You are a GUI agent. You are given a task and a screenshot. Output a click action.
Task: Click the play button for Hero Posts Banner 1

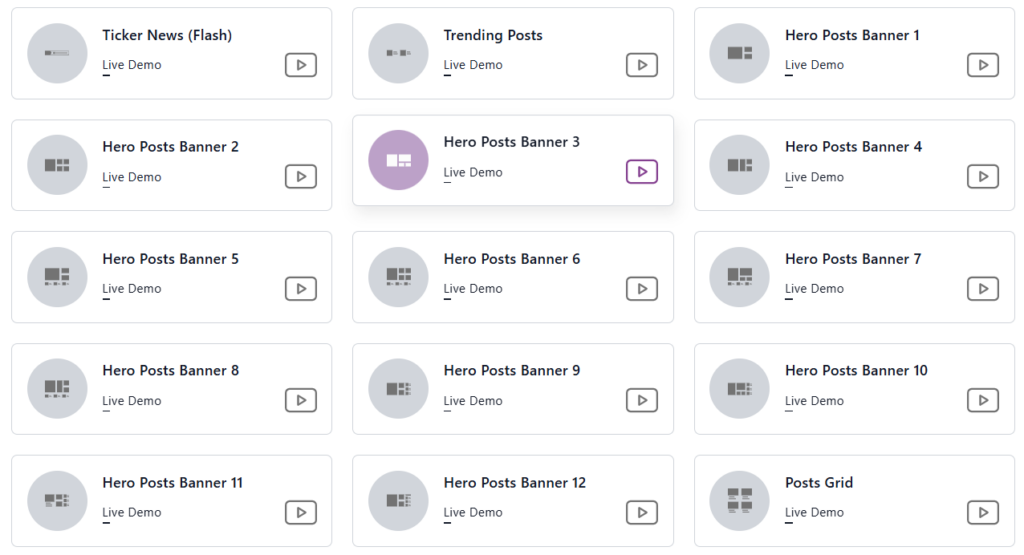pyautogui.click(x=983, y=65)
